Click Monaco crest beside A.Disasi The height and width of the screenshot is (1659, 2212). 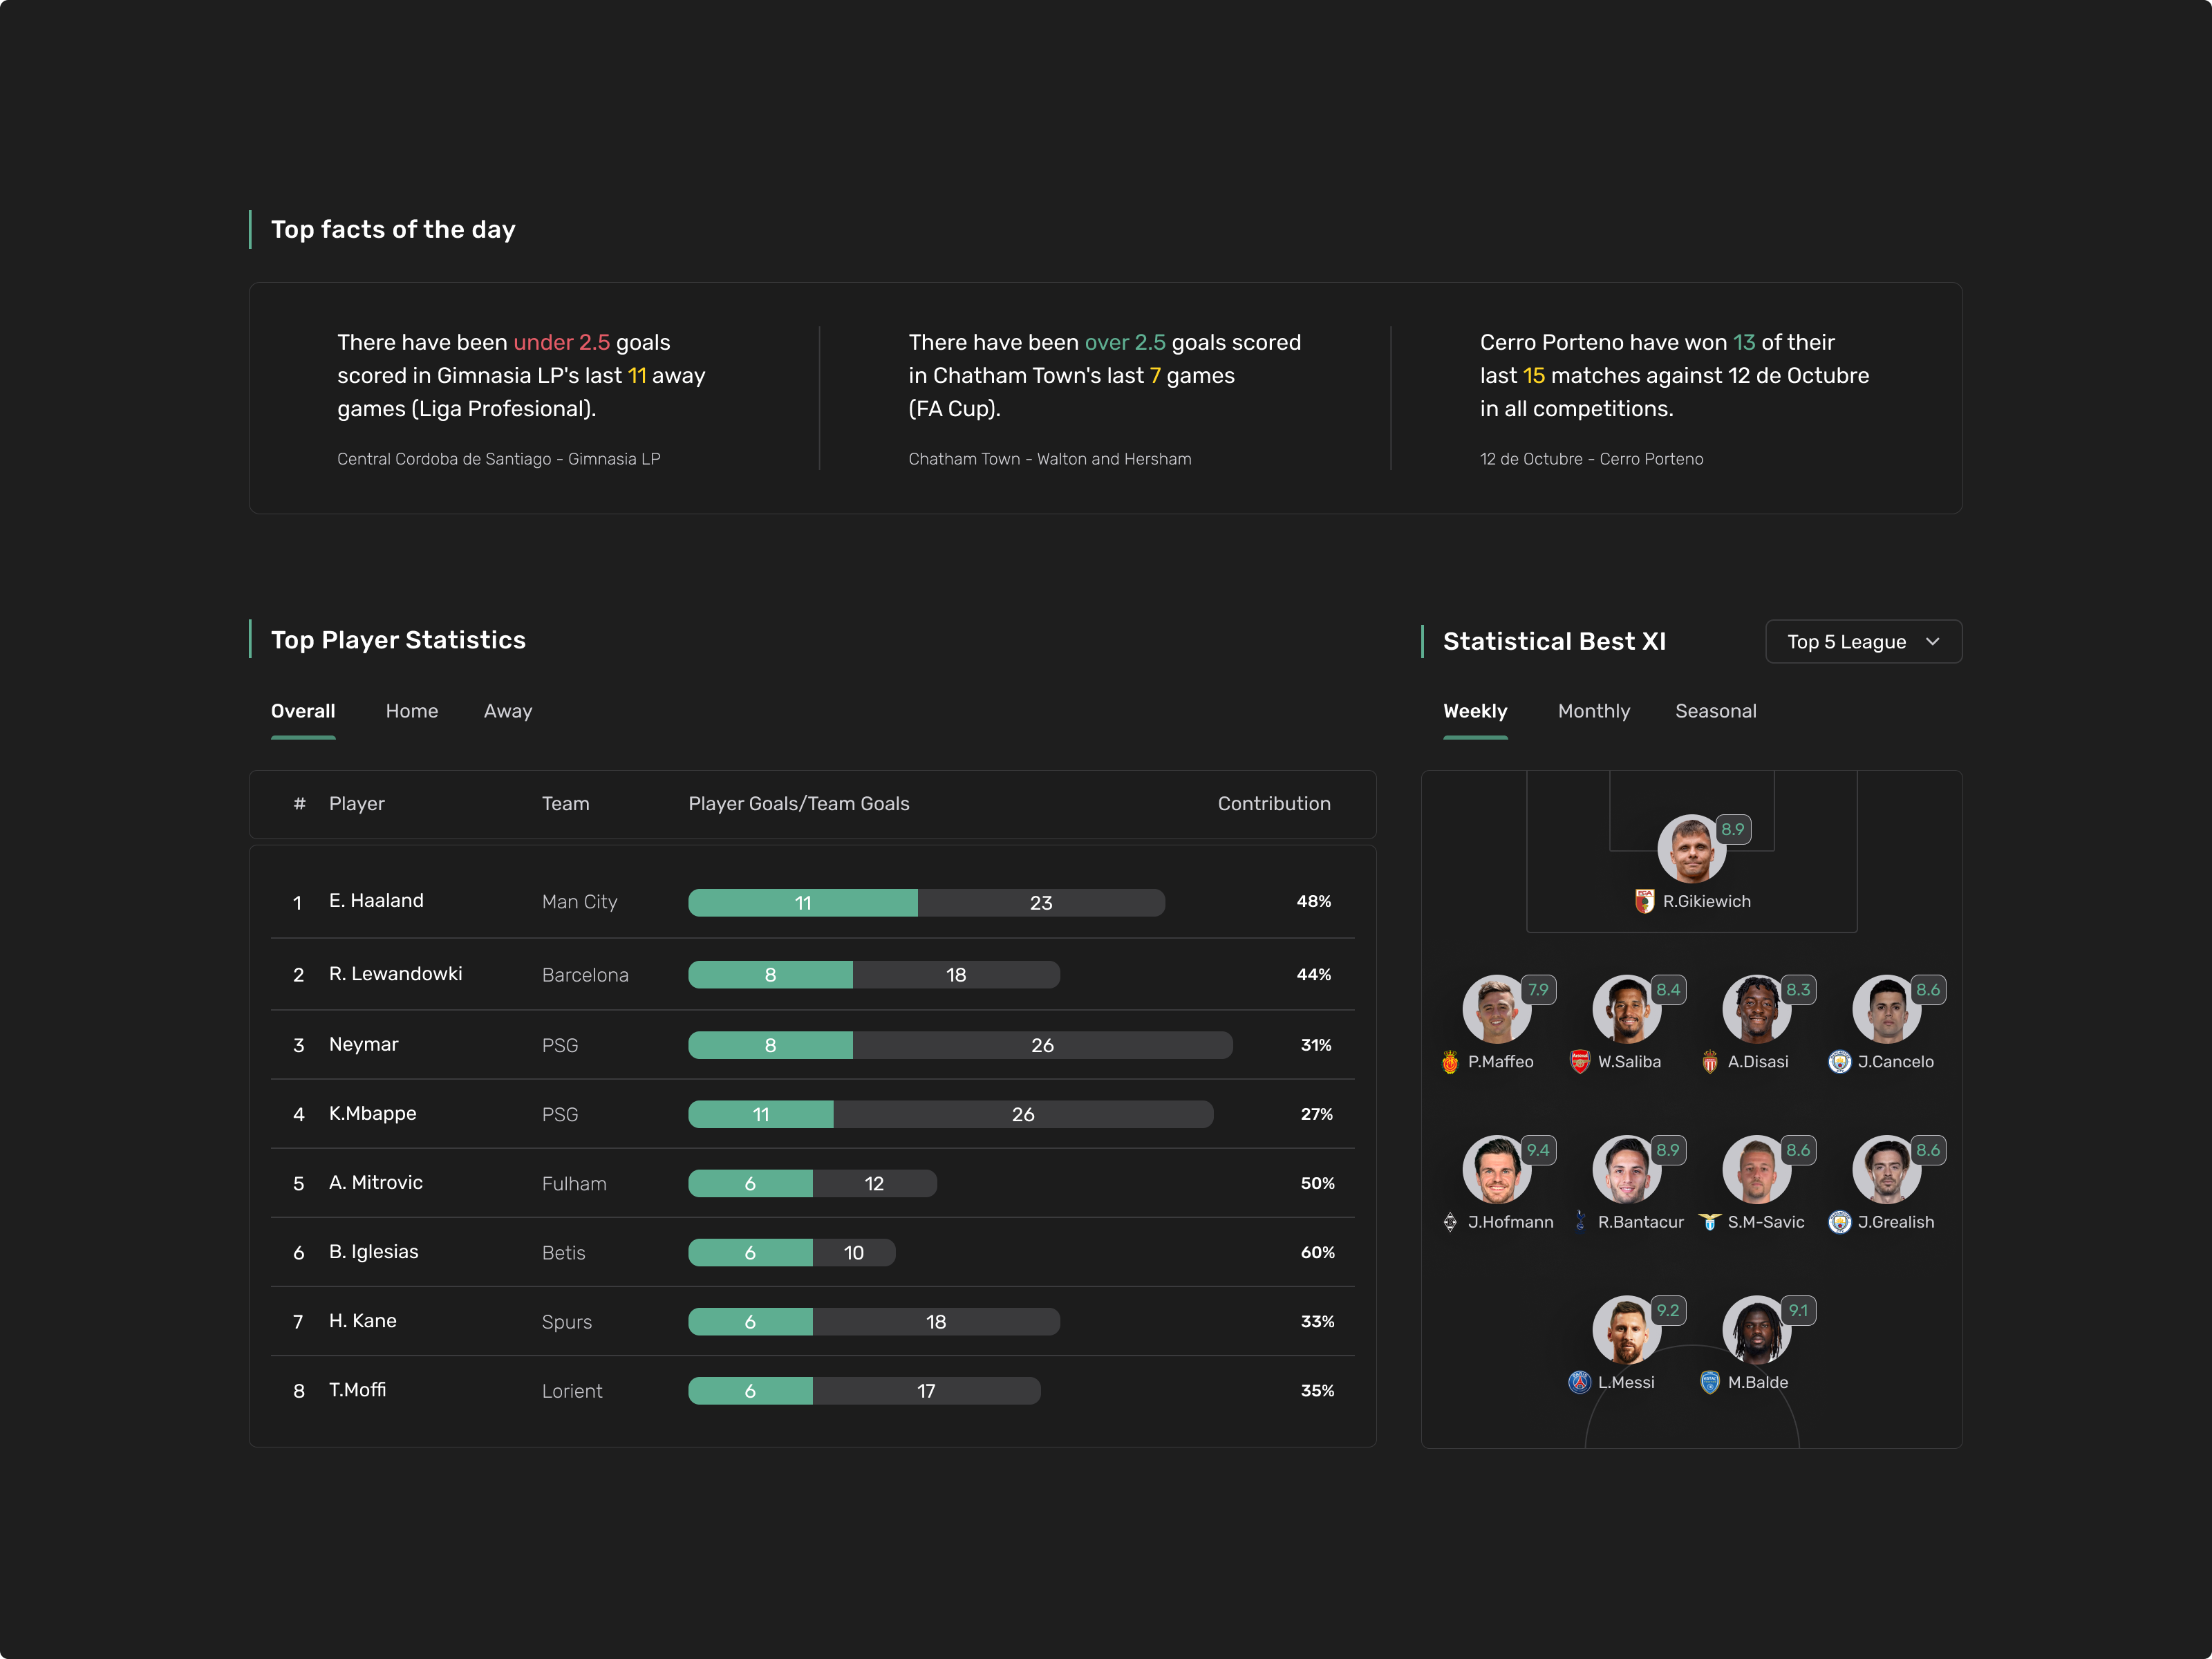[x=1709, y=1061]
